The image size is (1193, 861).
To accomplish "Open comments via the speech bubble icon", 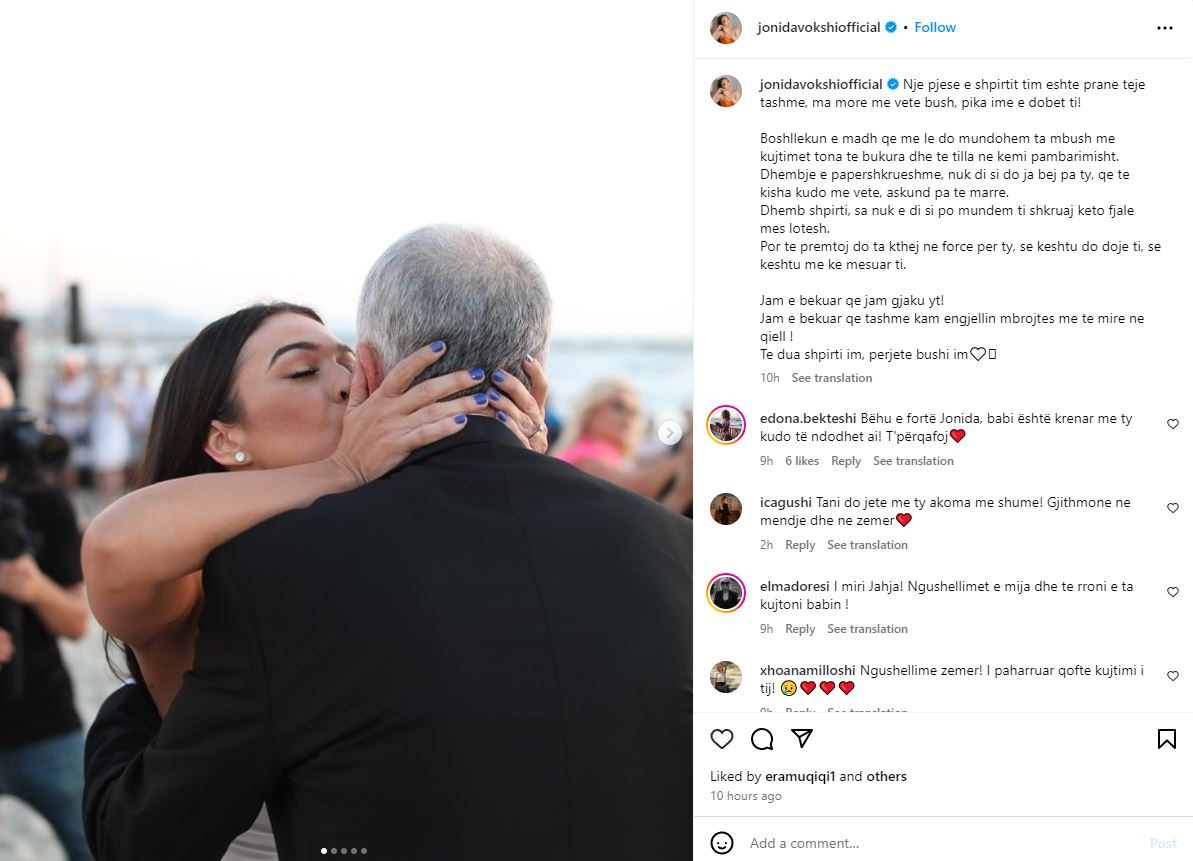I will [x=762, y=739].
